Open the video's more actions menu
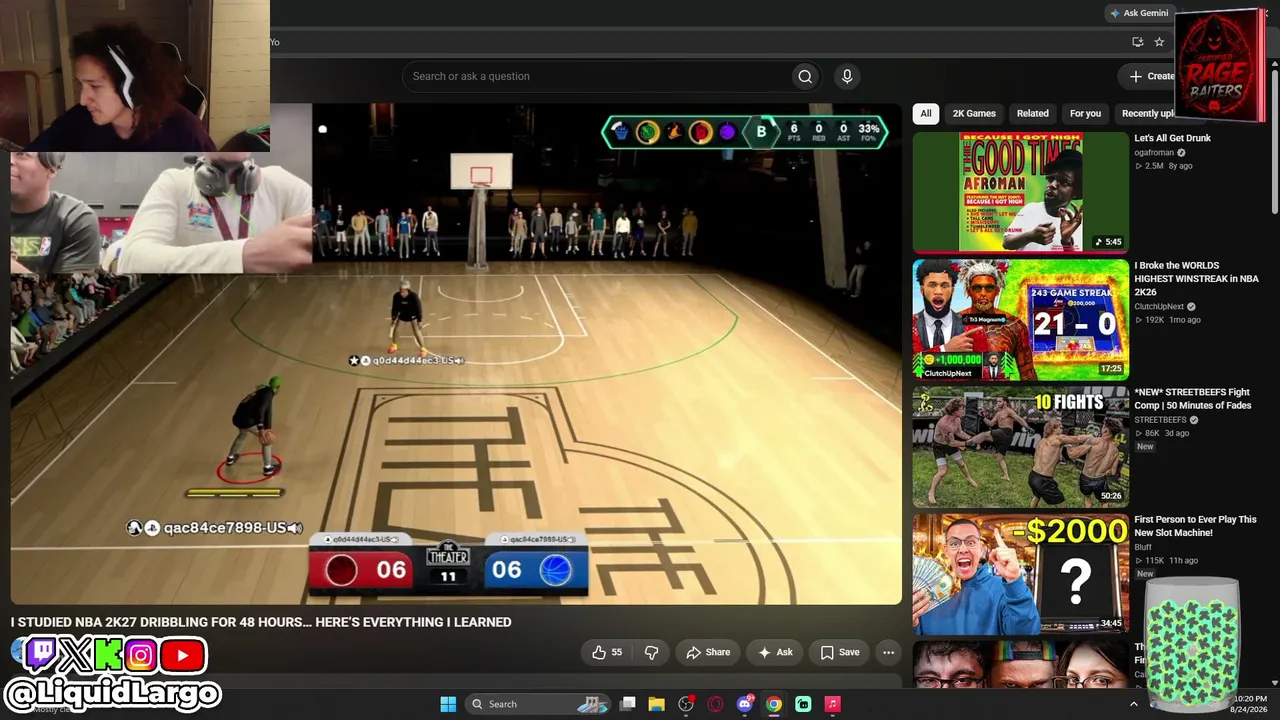This screenshot has width=1280, height=720. click(888, 652)
